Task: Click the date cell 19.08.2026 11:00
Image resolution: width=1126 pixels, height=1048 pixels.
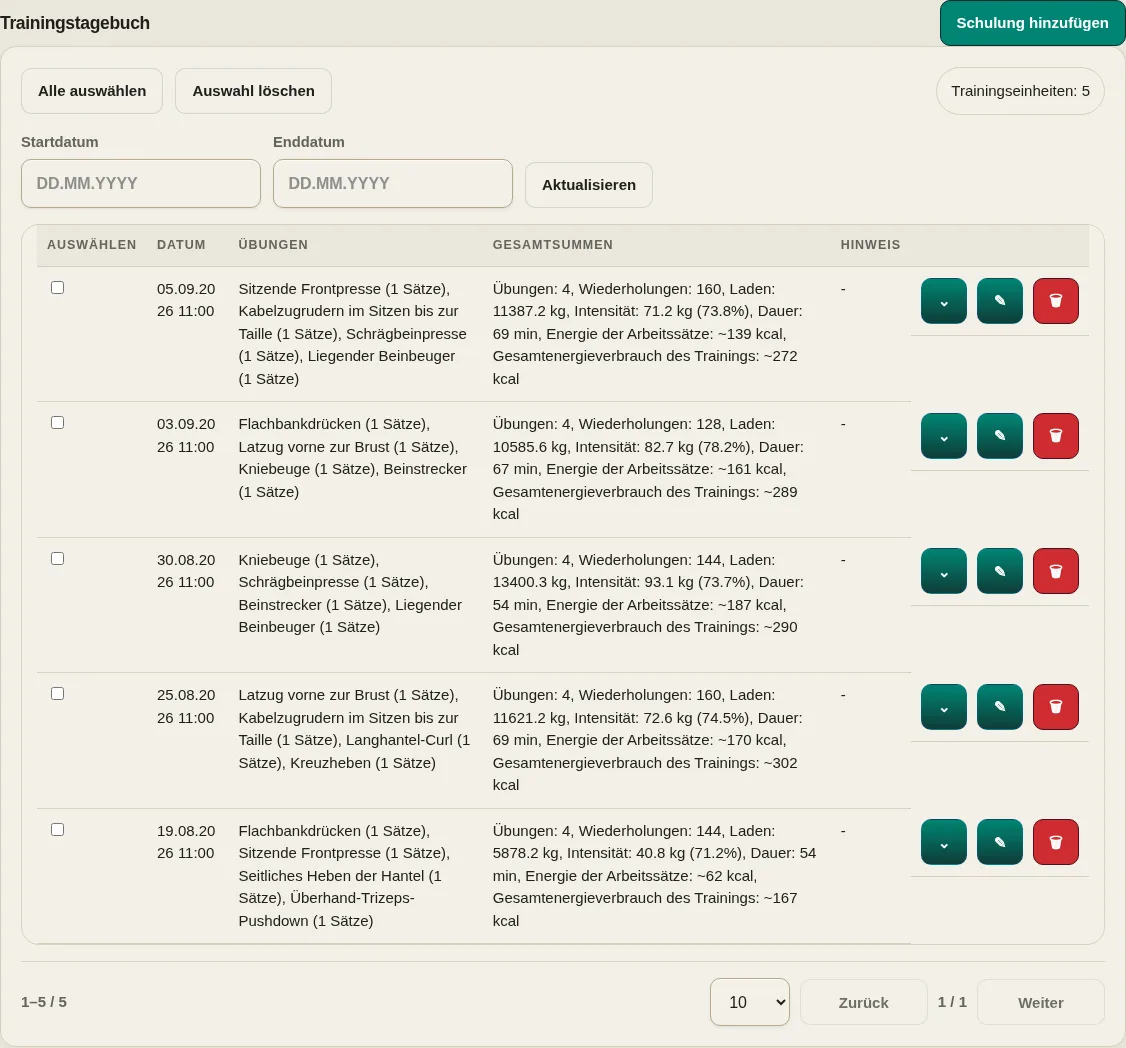Action: coord(186,842)
